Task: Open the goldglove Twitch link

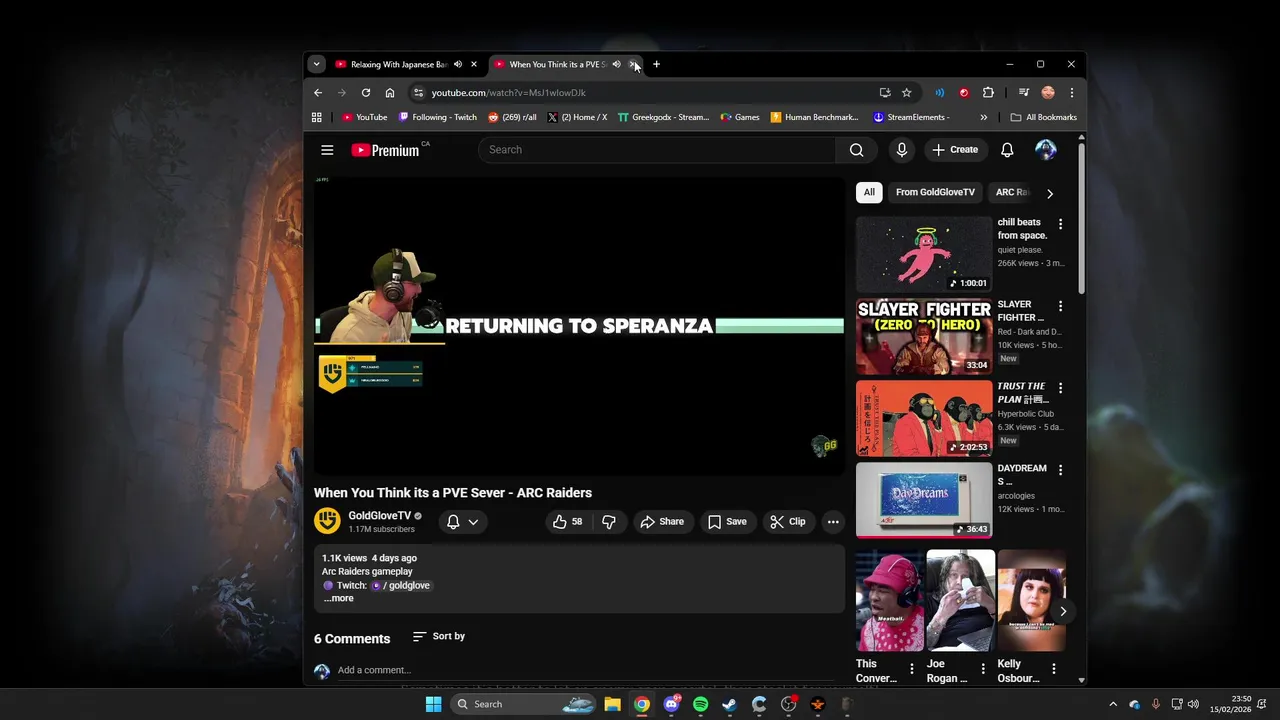Action: [401, 585]
